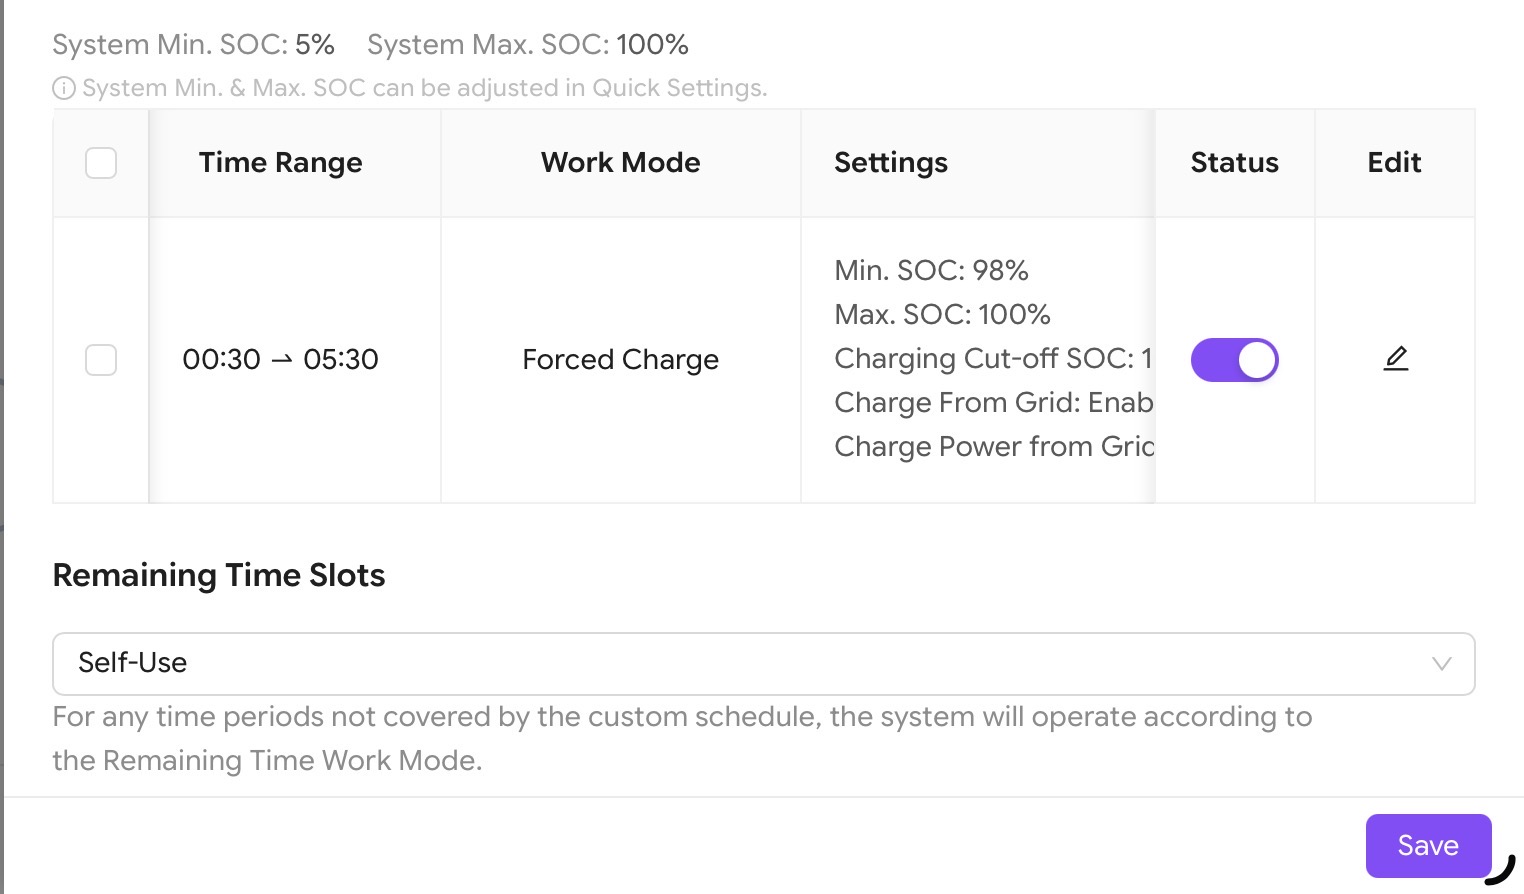
Task: Click the Charging Cut-off SOC setting line
Action: click(x=992, y=359)
